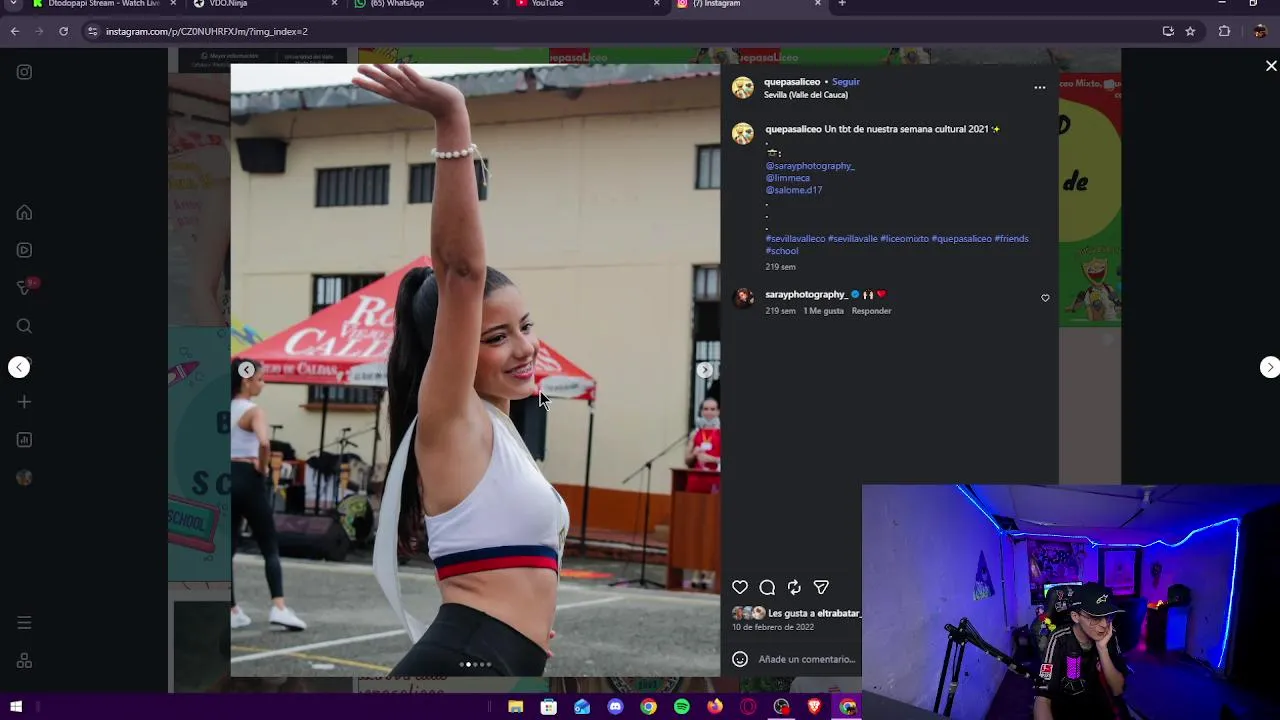Viewport: 1280px width, 720px height.
Task: View who liked via Les gusta a eltrabatar_
Action: [x=814, y=613]
